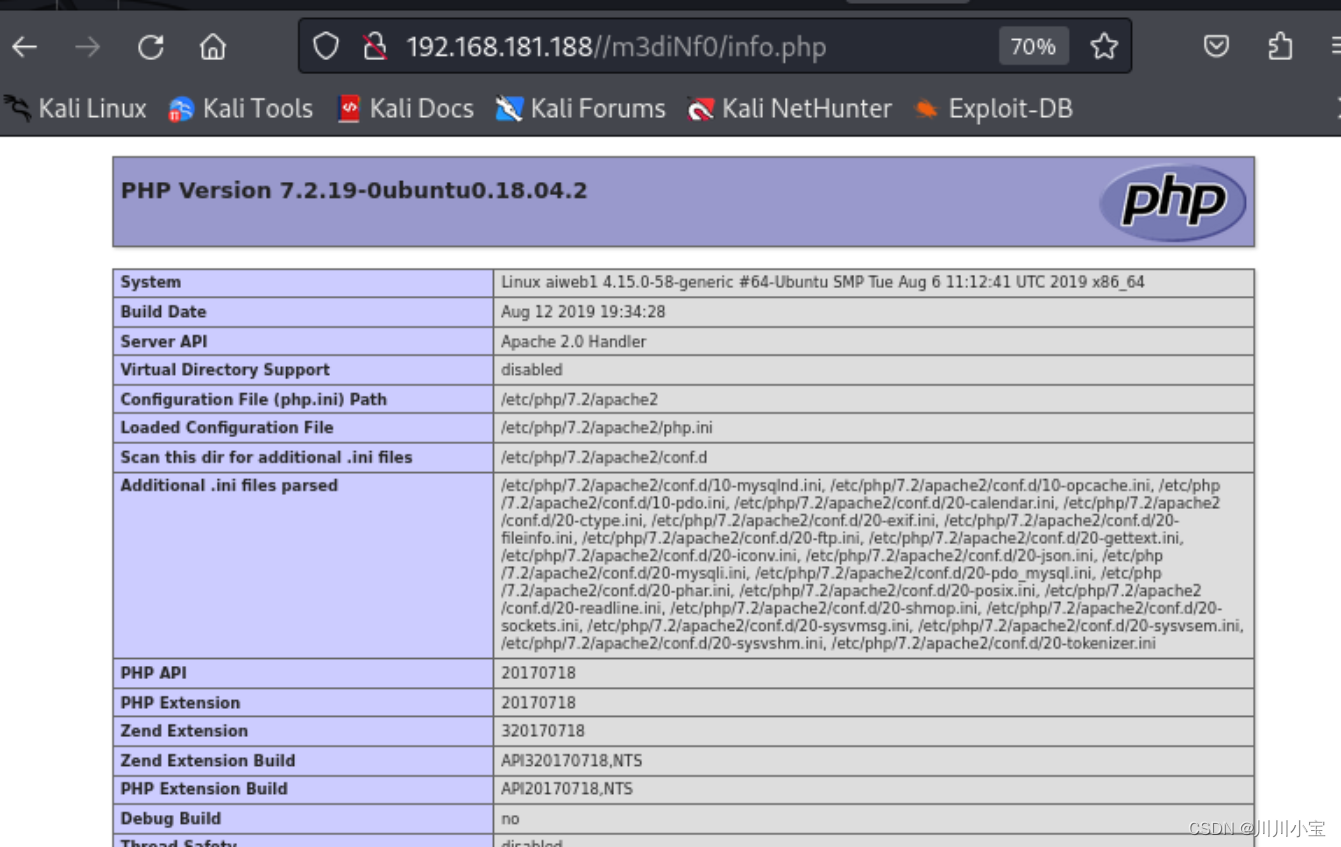Open the Pocket save icon
1341x847 pixels.
(1216, 46)
